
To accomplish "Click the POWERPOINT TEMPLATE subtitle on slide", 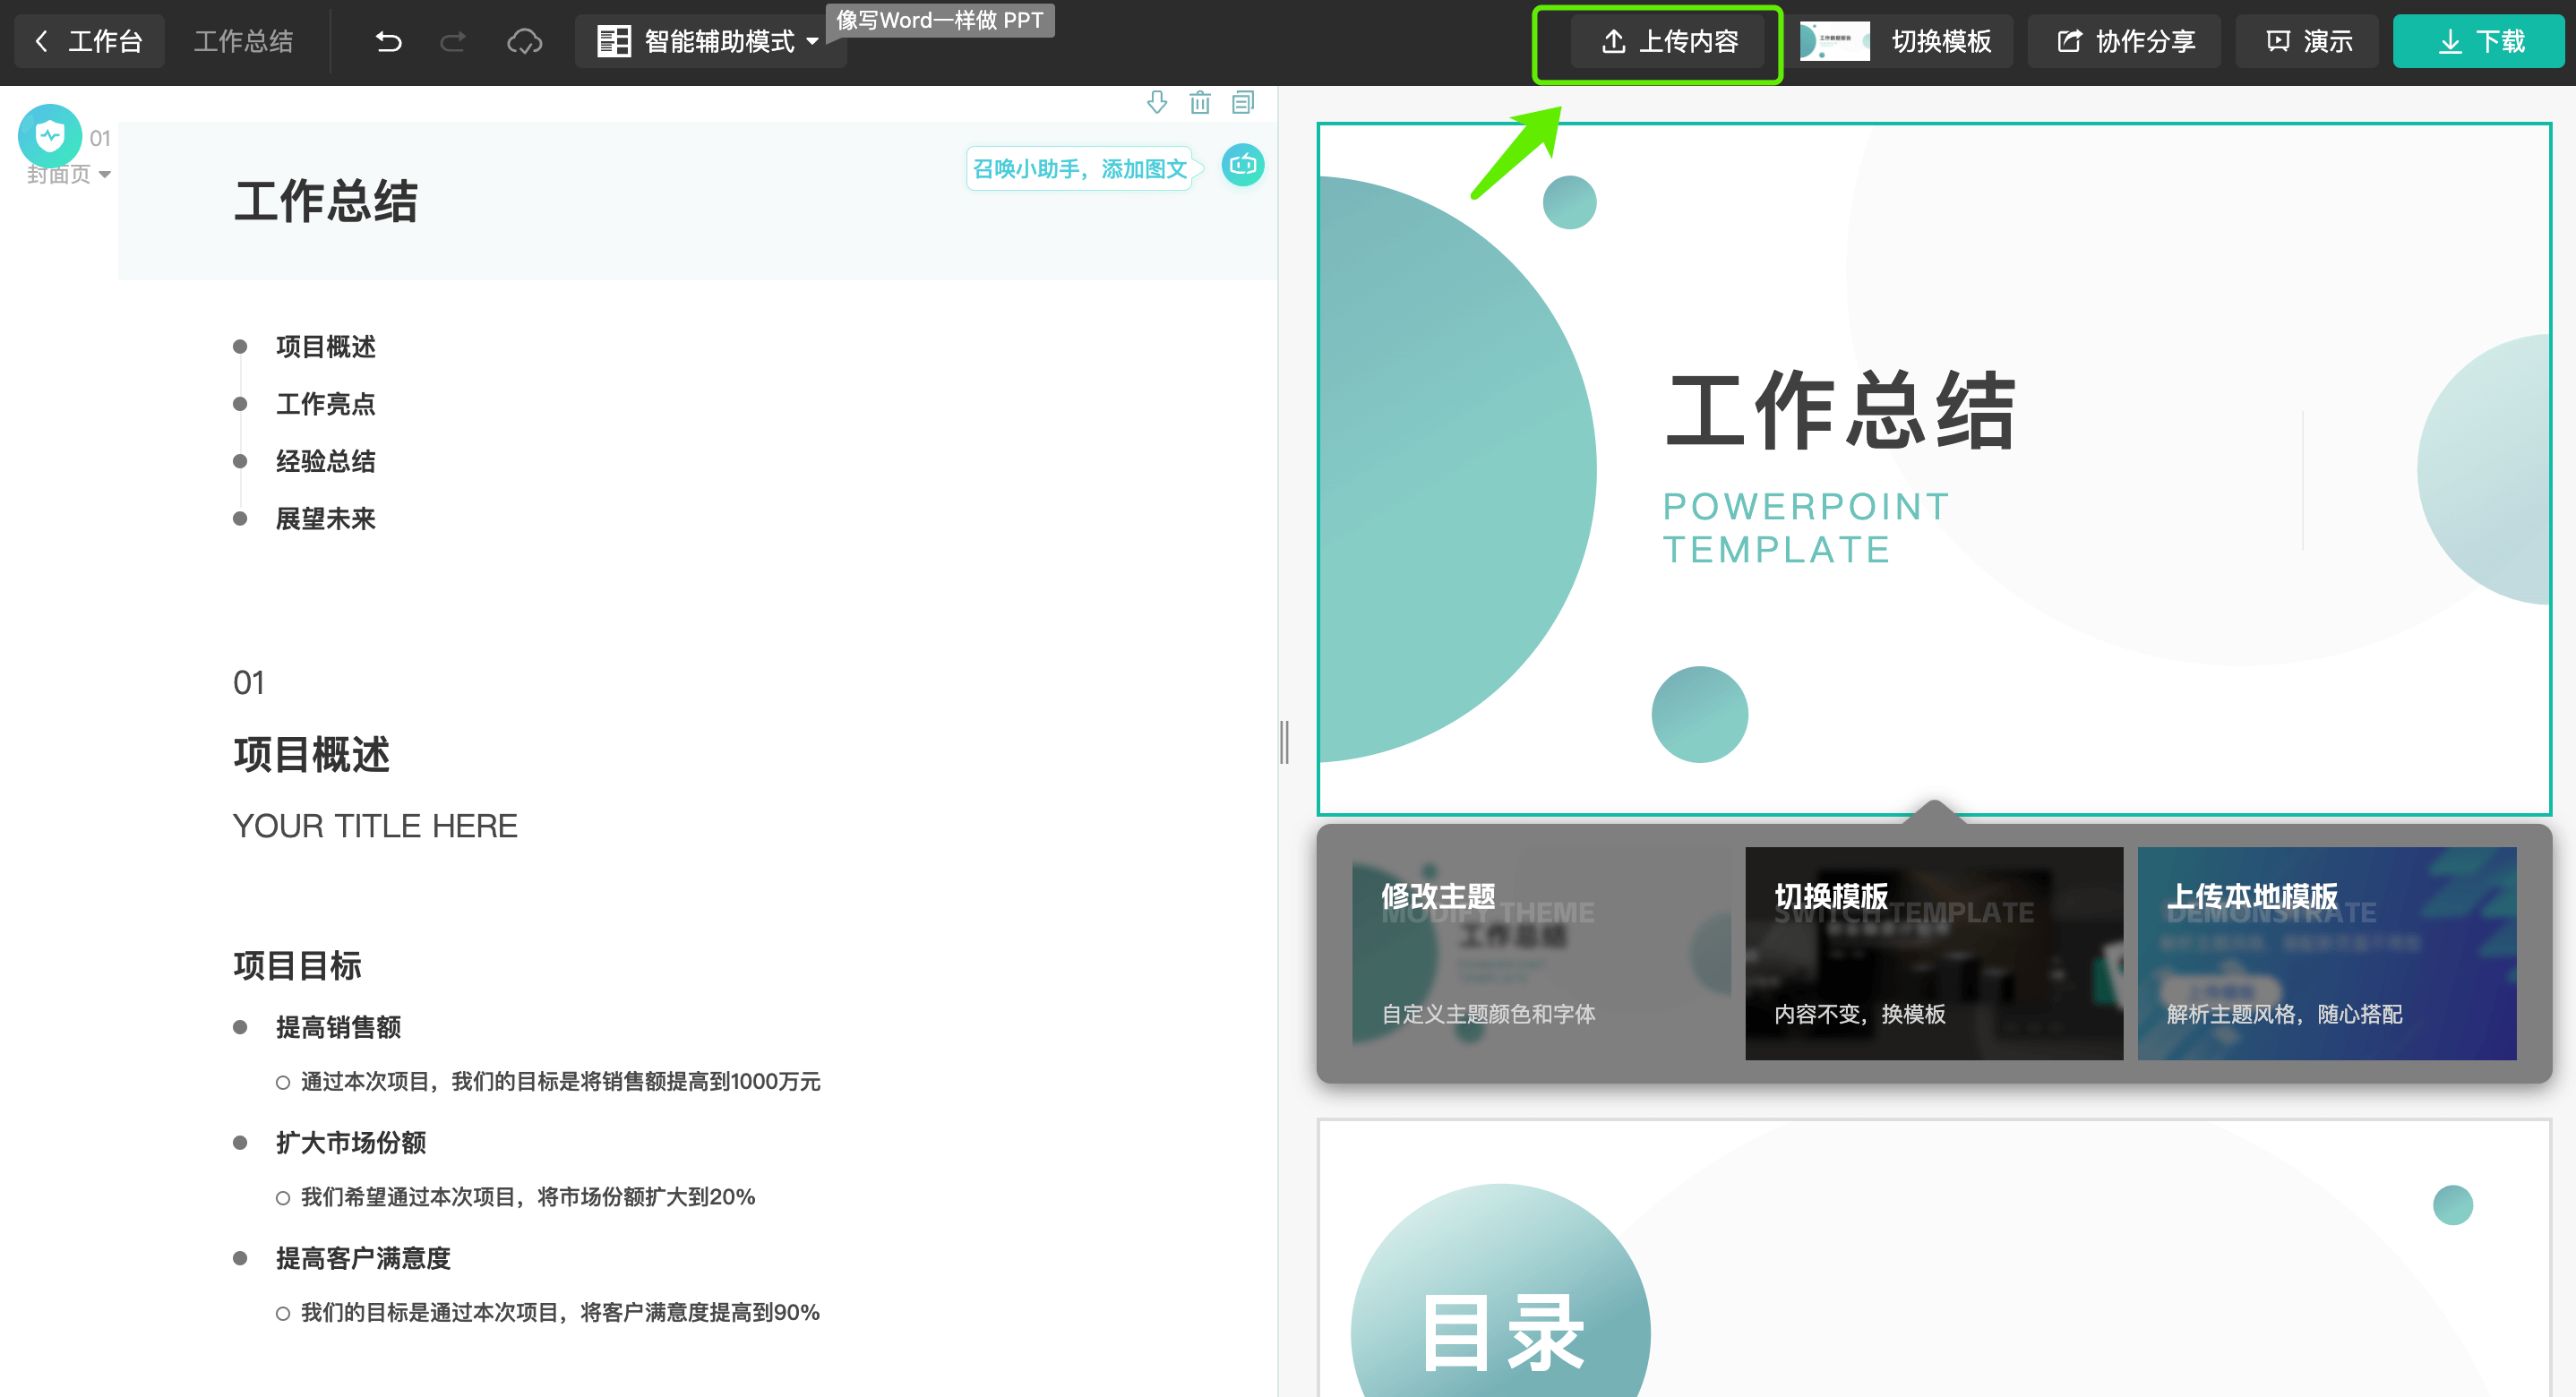I will pos(1806,528).
